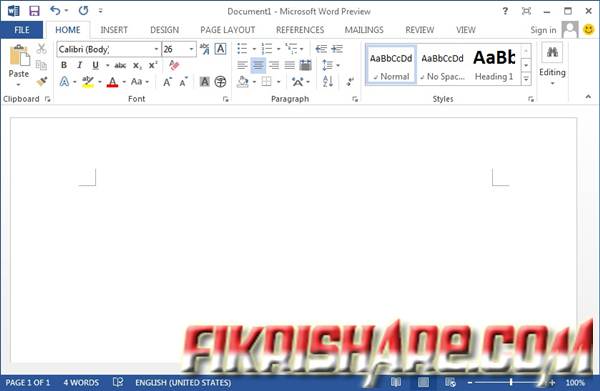This screenshot has width=600, height=391.
Task: Toggle underline formatting
Action: tap(96, 65)
